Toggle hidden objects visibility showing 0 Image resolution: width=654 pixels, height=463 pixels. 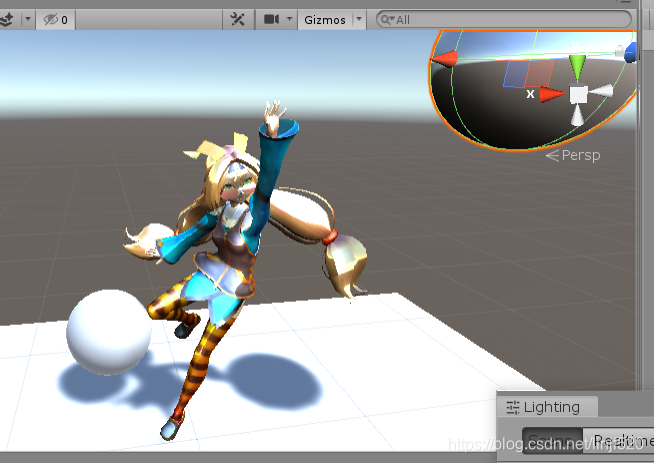tap(56, 20)
